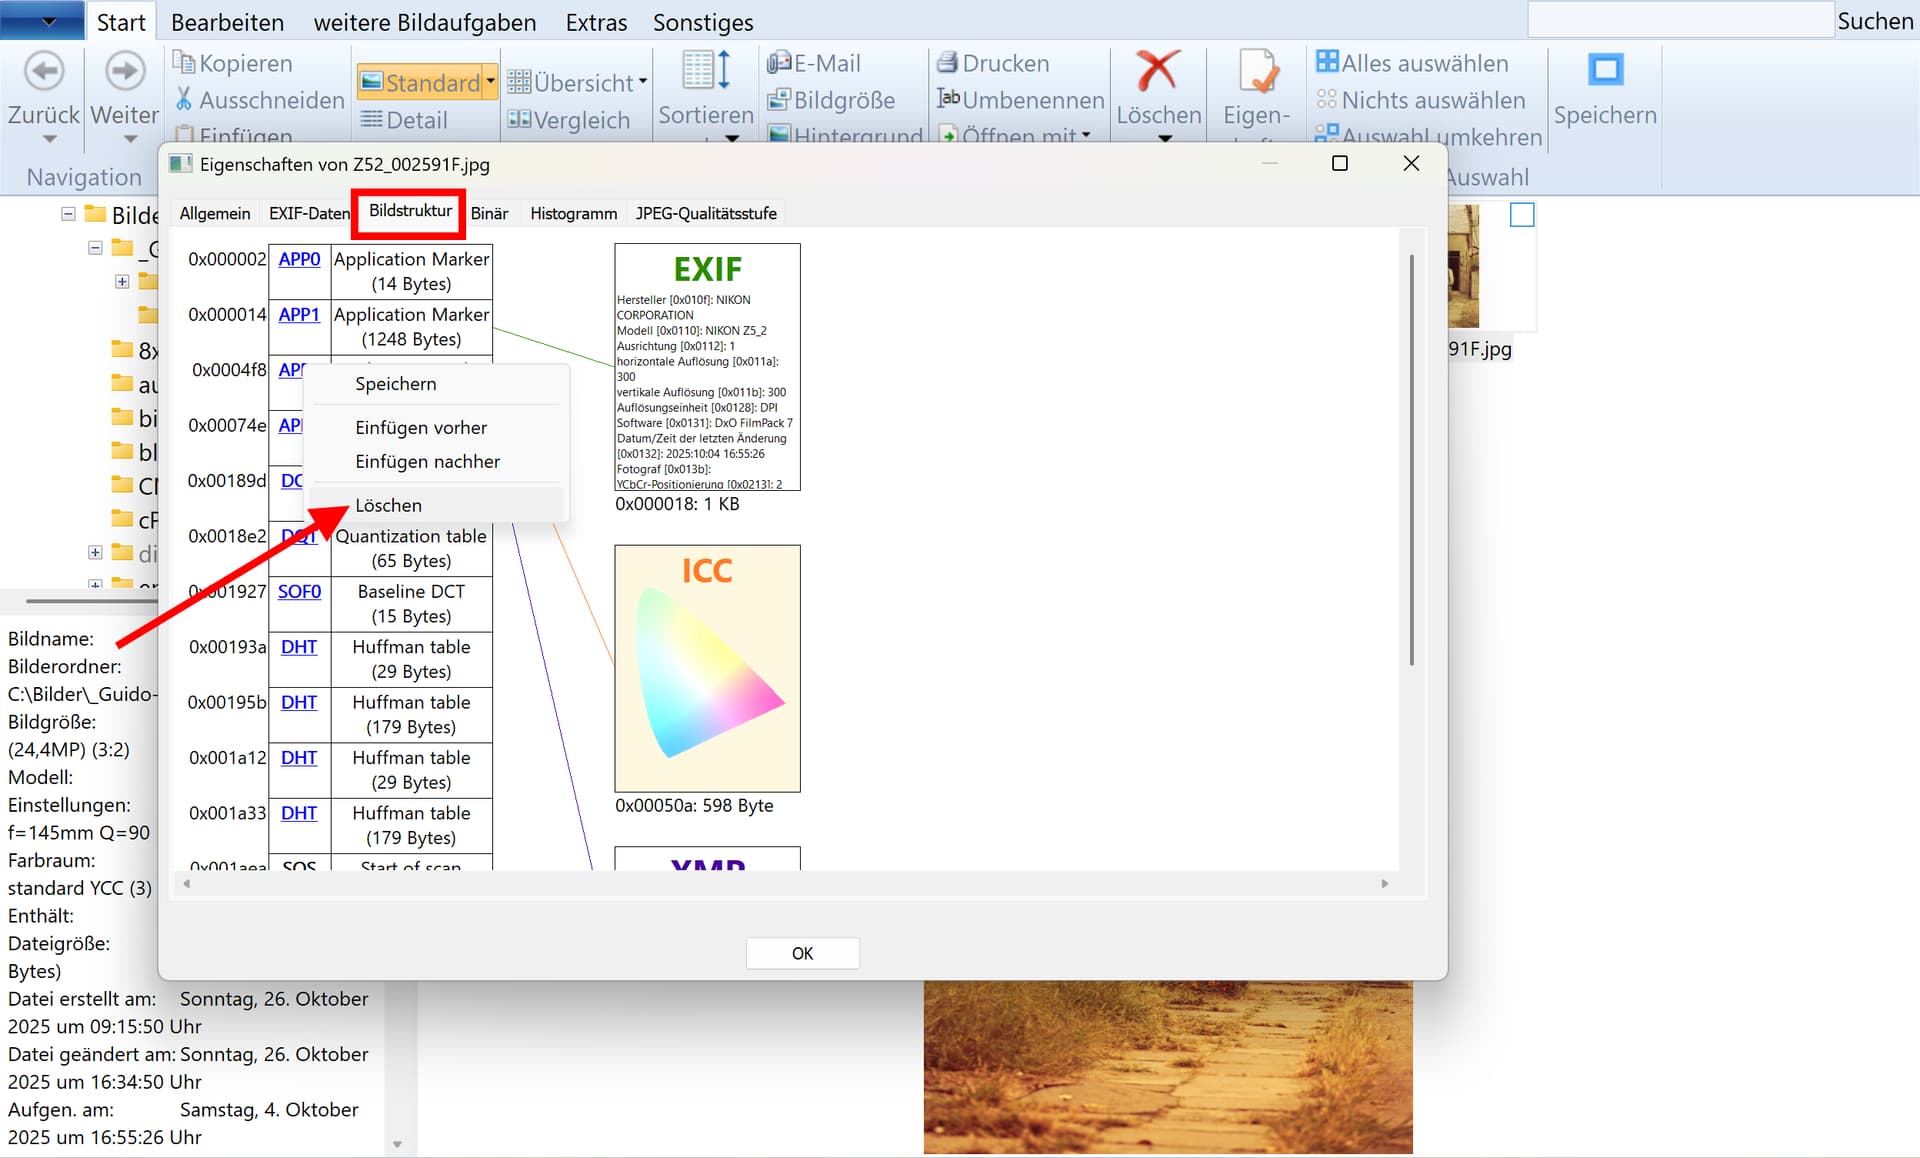Open the Bildgröße resize tool
This screenshot has height=1158, width=1920.
click(x=832, y=100)
